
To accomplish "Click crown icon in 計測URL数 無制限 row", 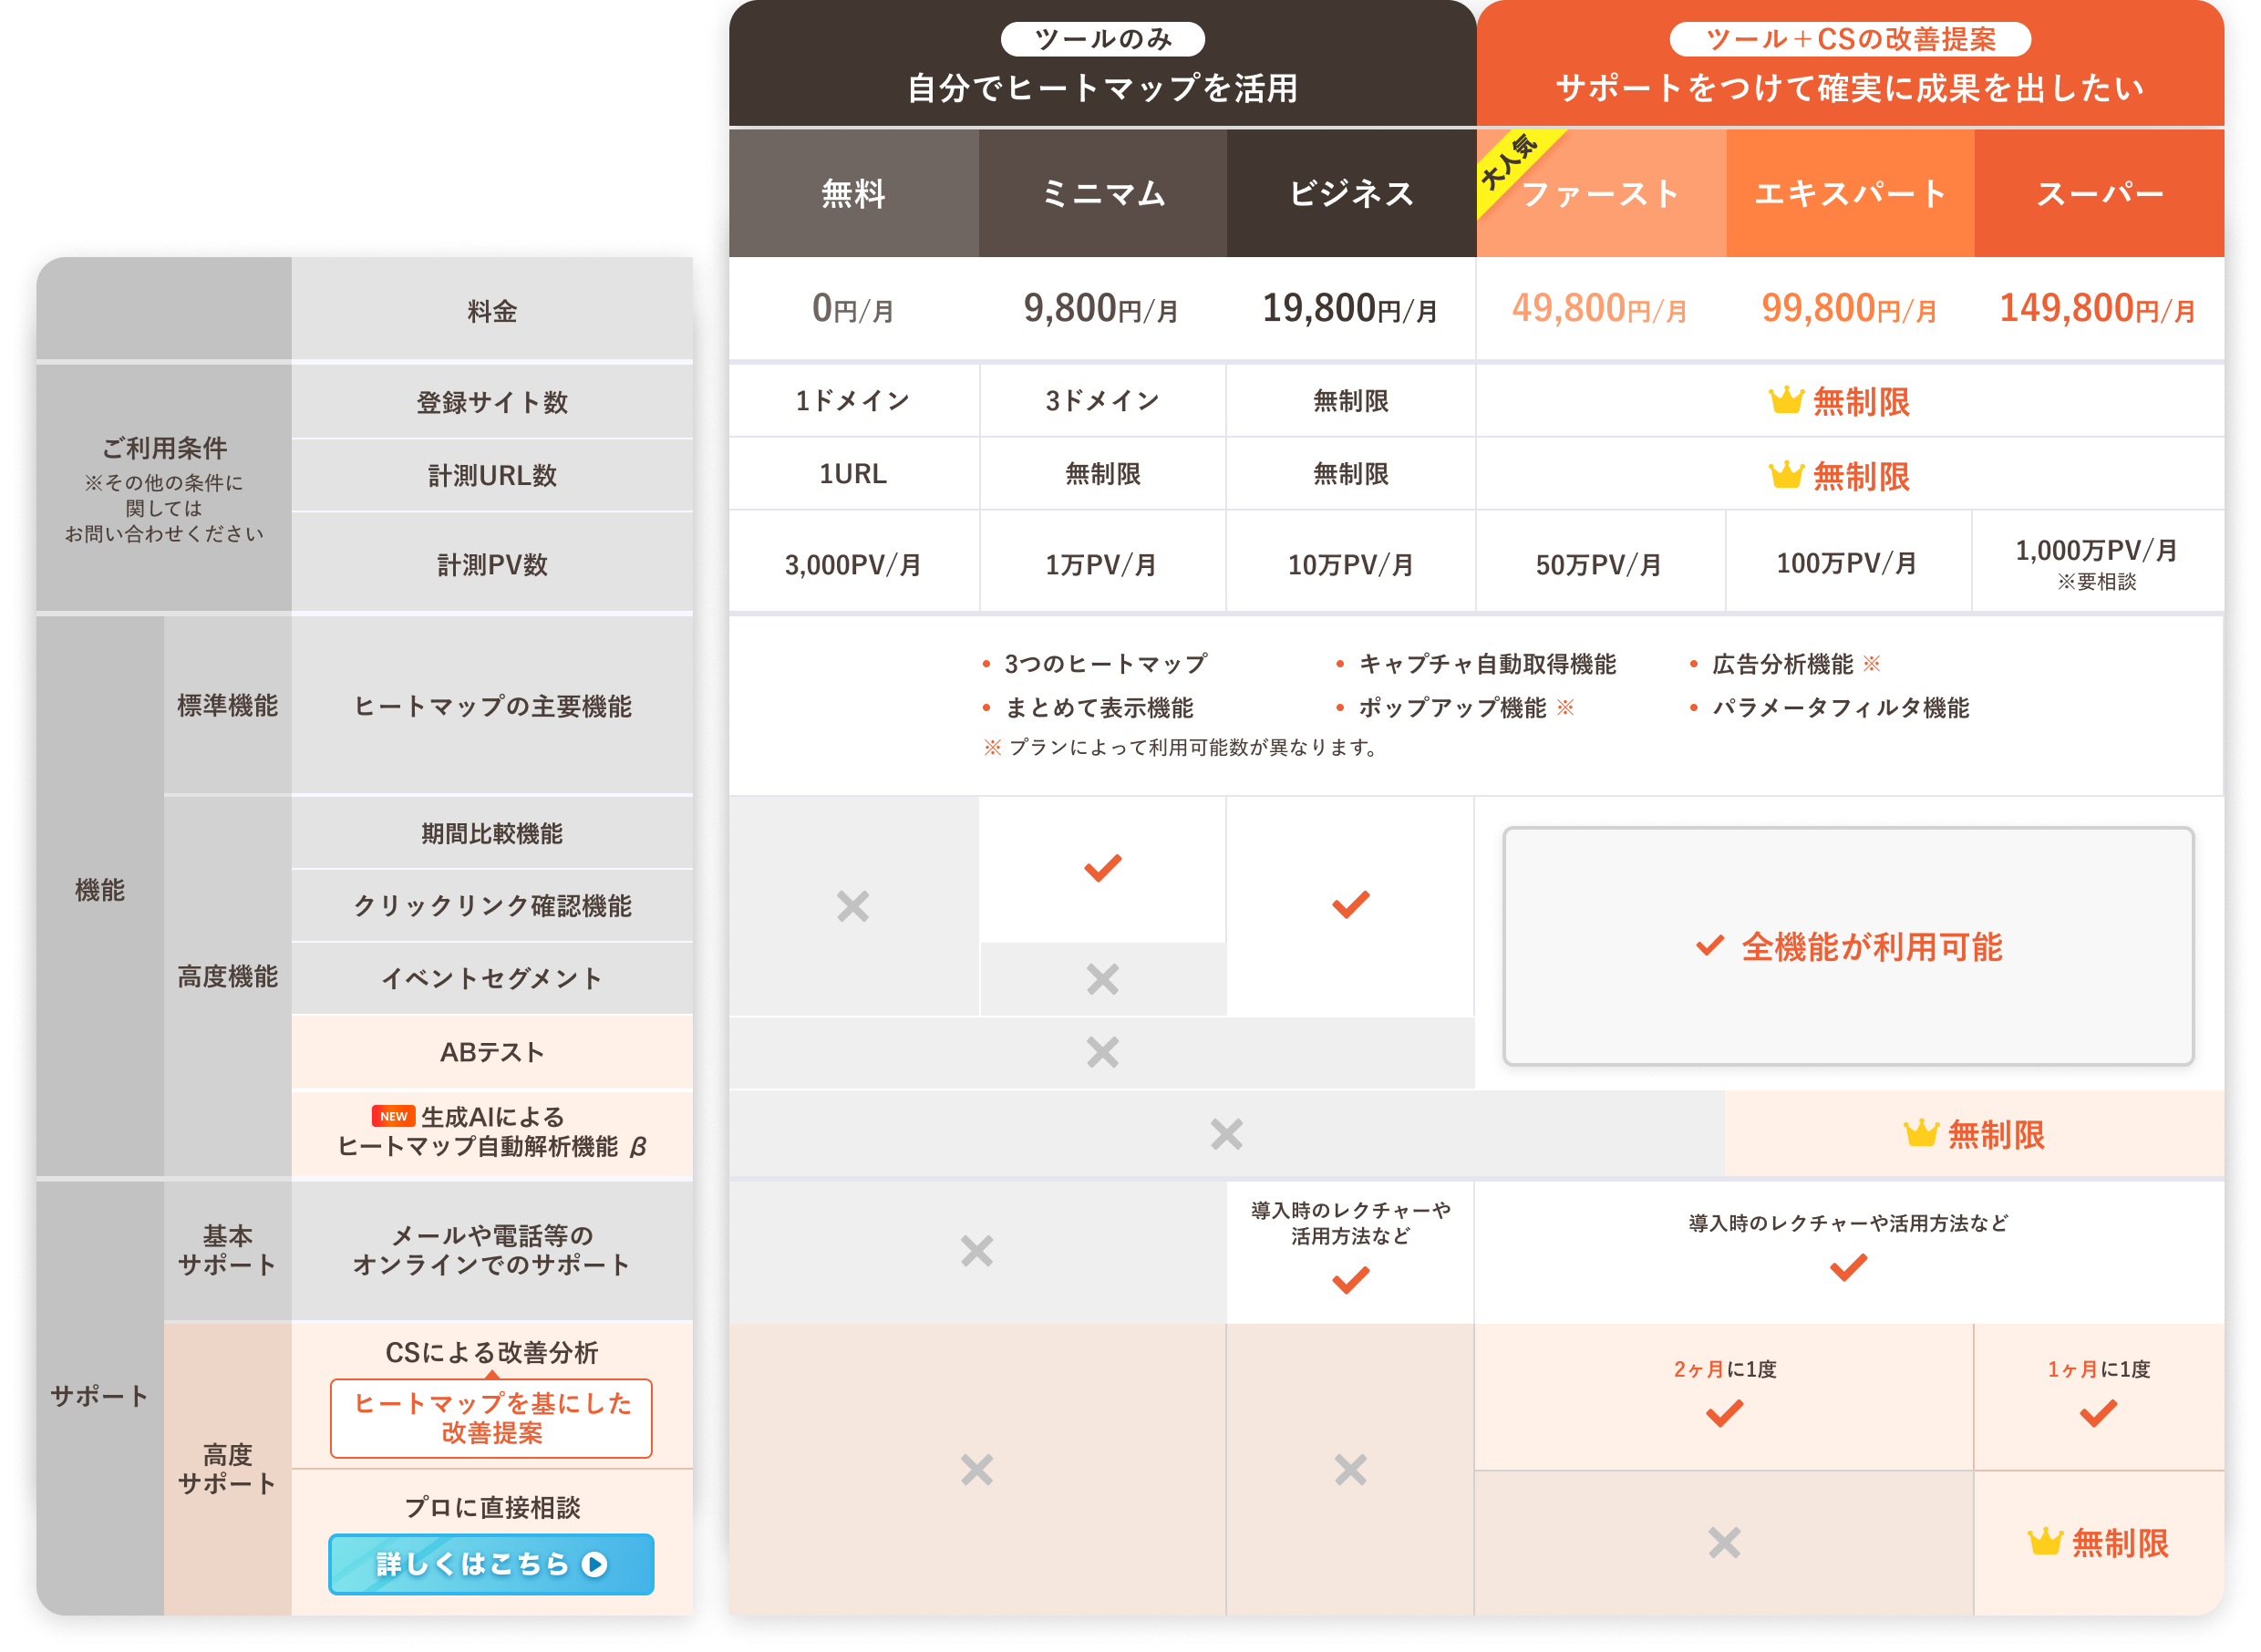I will [1785, 475].
